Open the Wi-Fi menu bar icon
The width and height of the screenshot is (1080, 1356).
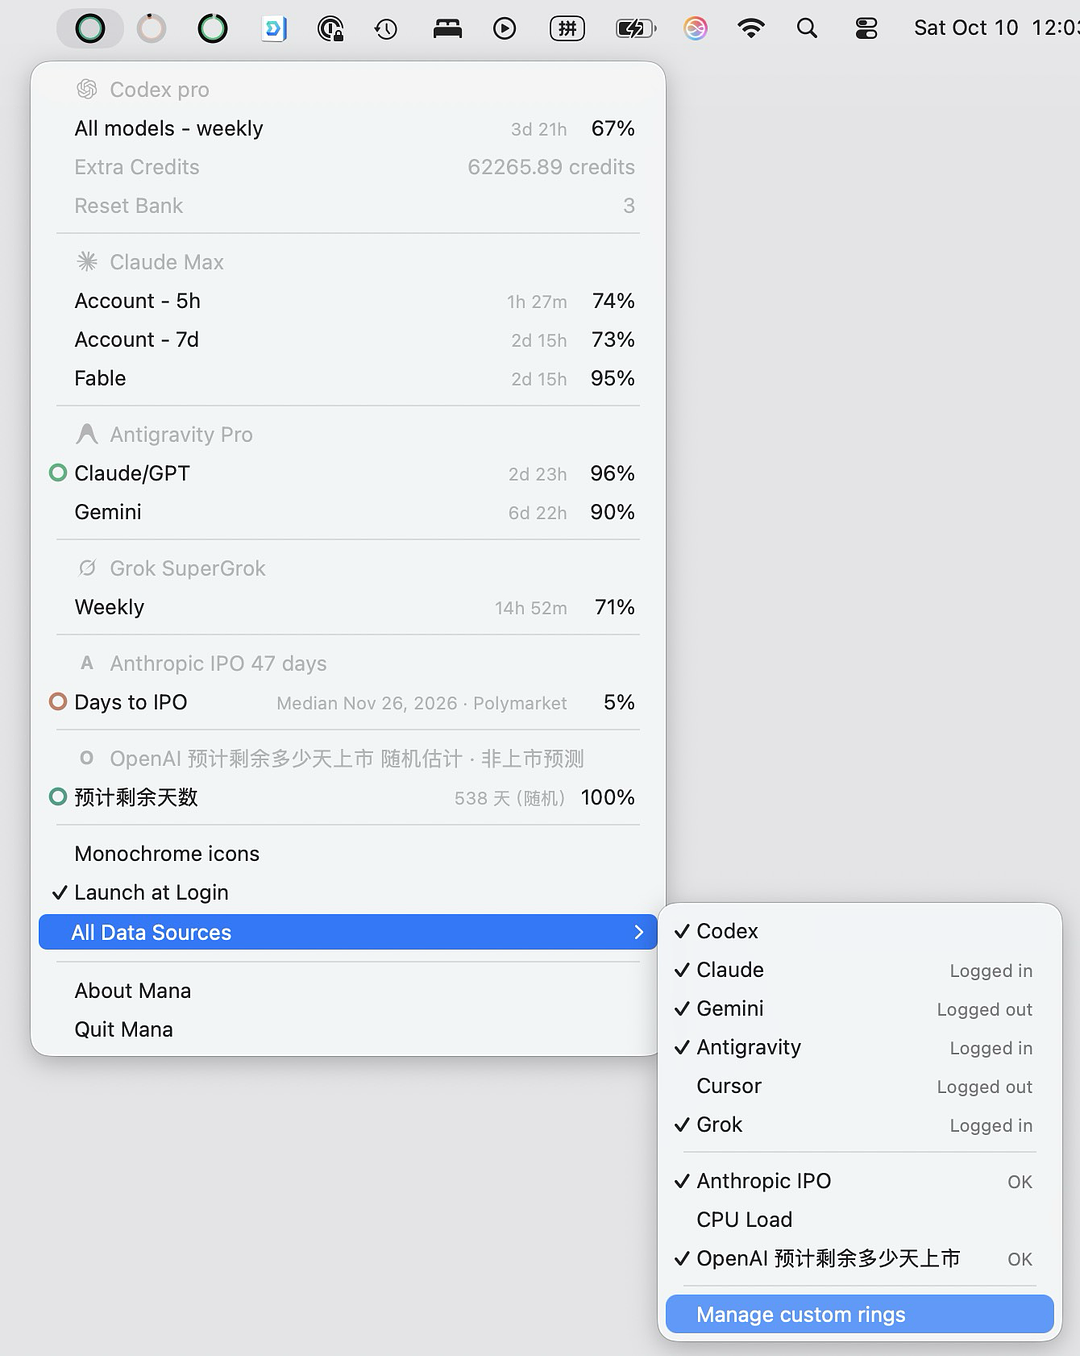pos(750,29)
